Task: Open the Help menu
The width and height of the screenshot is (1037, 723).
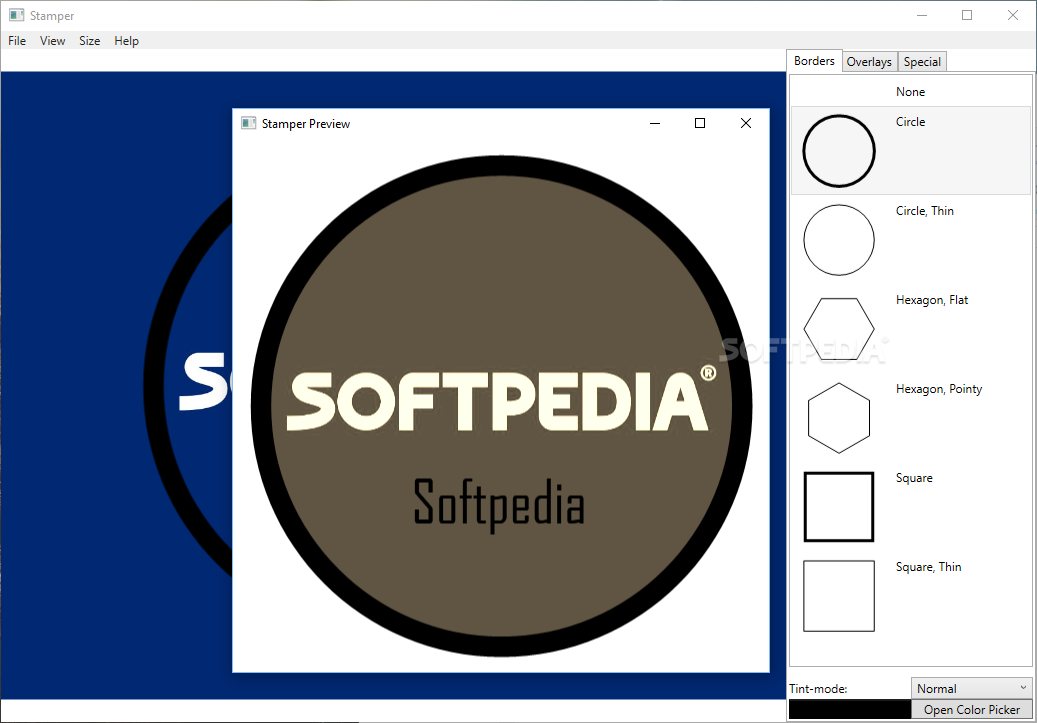Action: (x=126, y=41)
